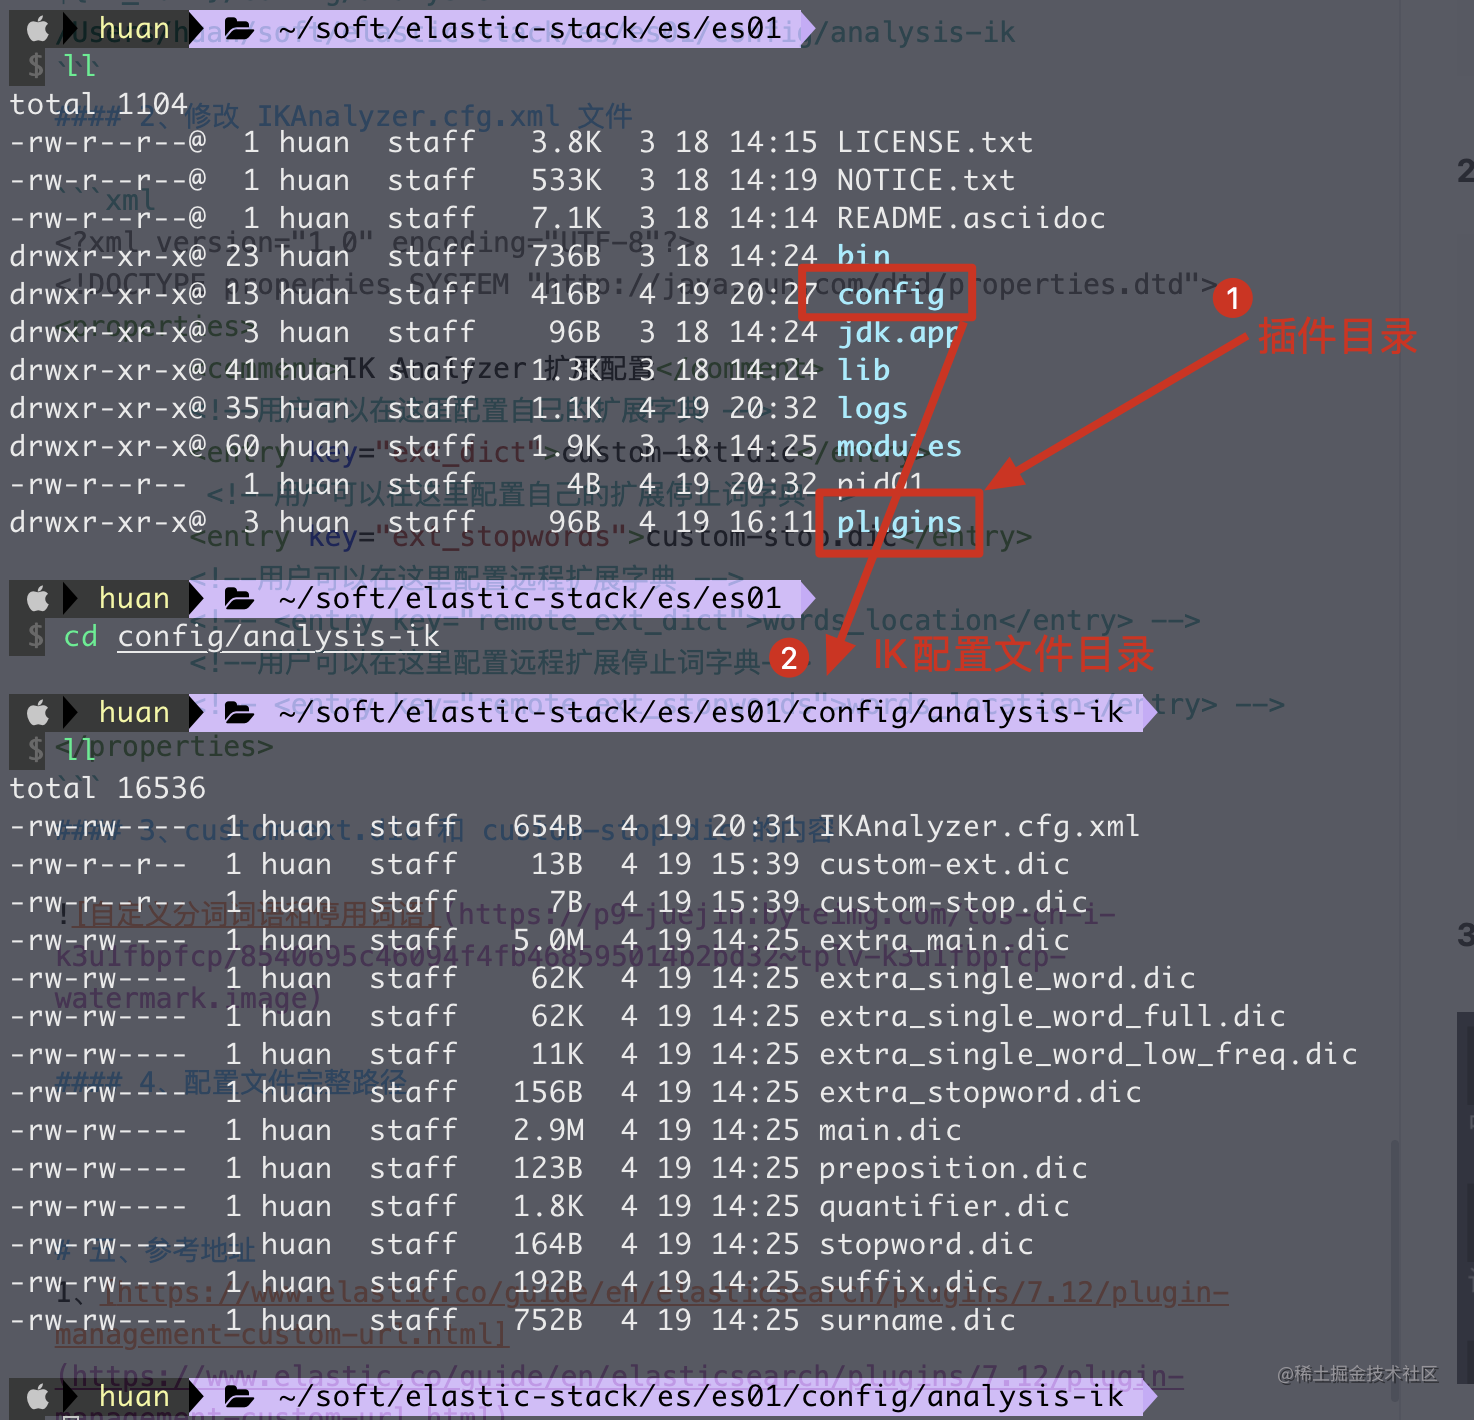Screen dimensions: 1474x1420
Task: Click extra_single_word_full.dic file name
Action: (x=1052, y=1016)
